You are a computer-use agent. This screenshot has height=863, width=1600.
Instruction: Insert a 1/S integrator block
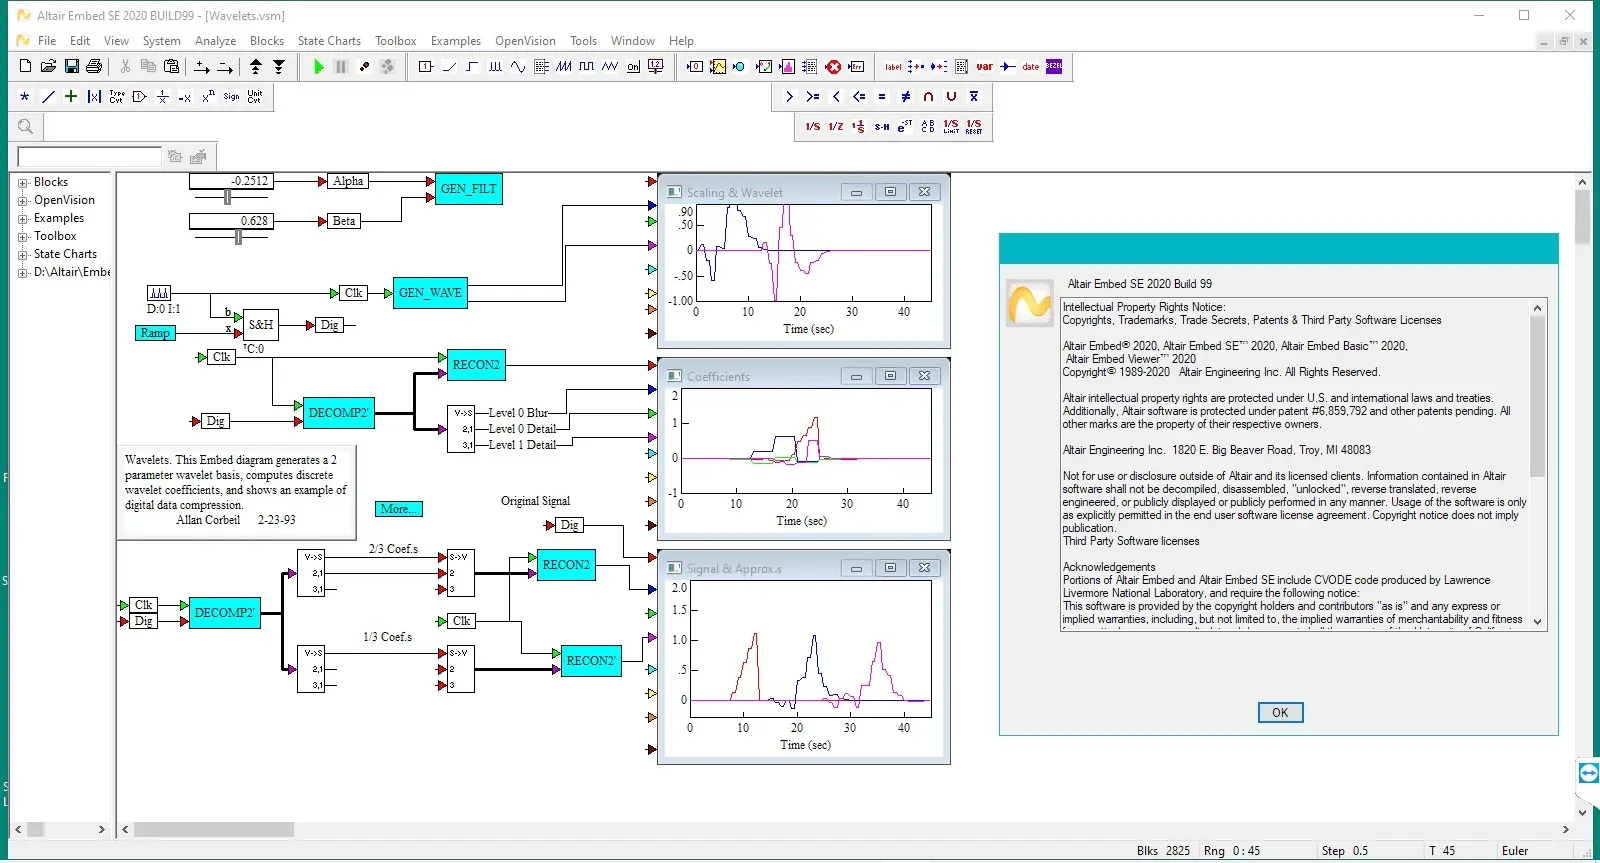coord(813,126)
